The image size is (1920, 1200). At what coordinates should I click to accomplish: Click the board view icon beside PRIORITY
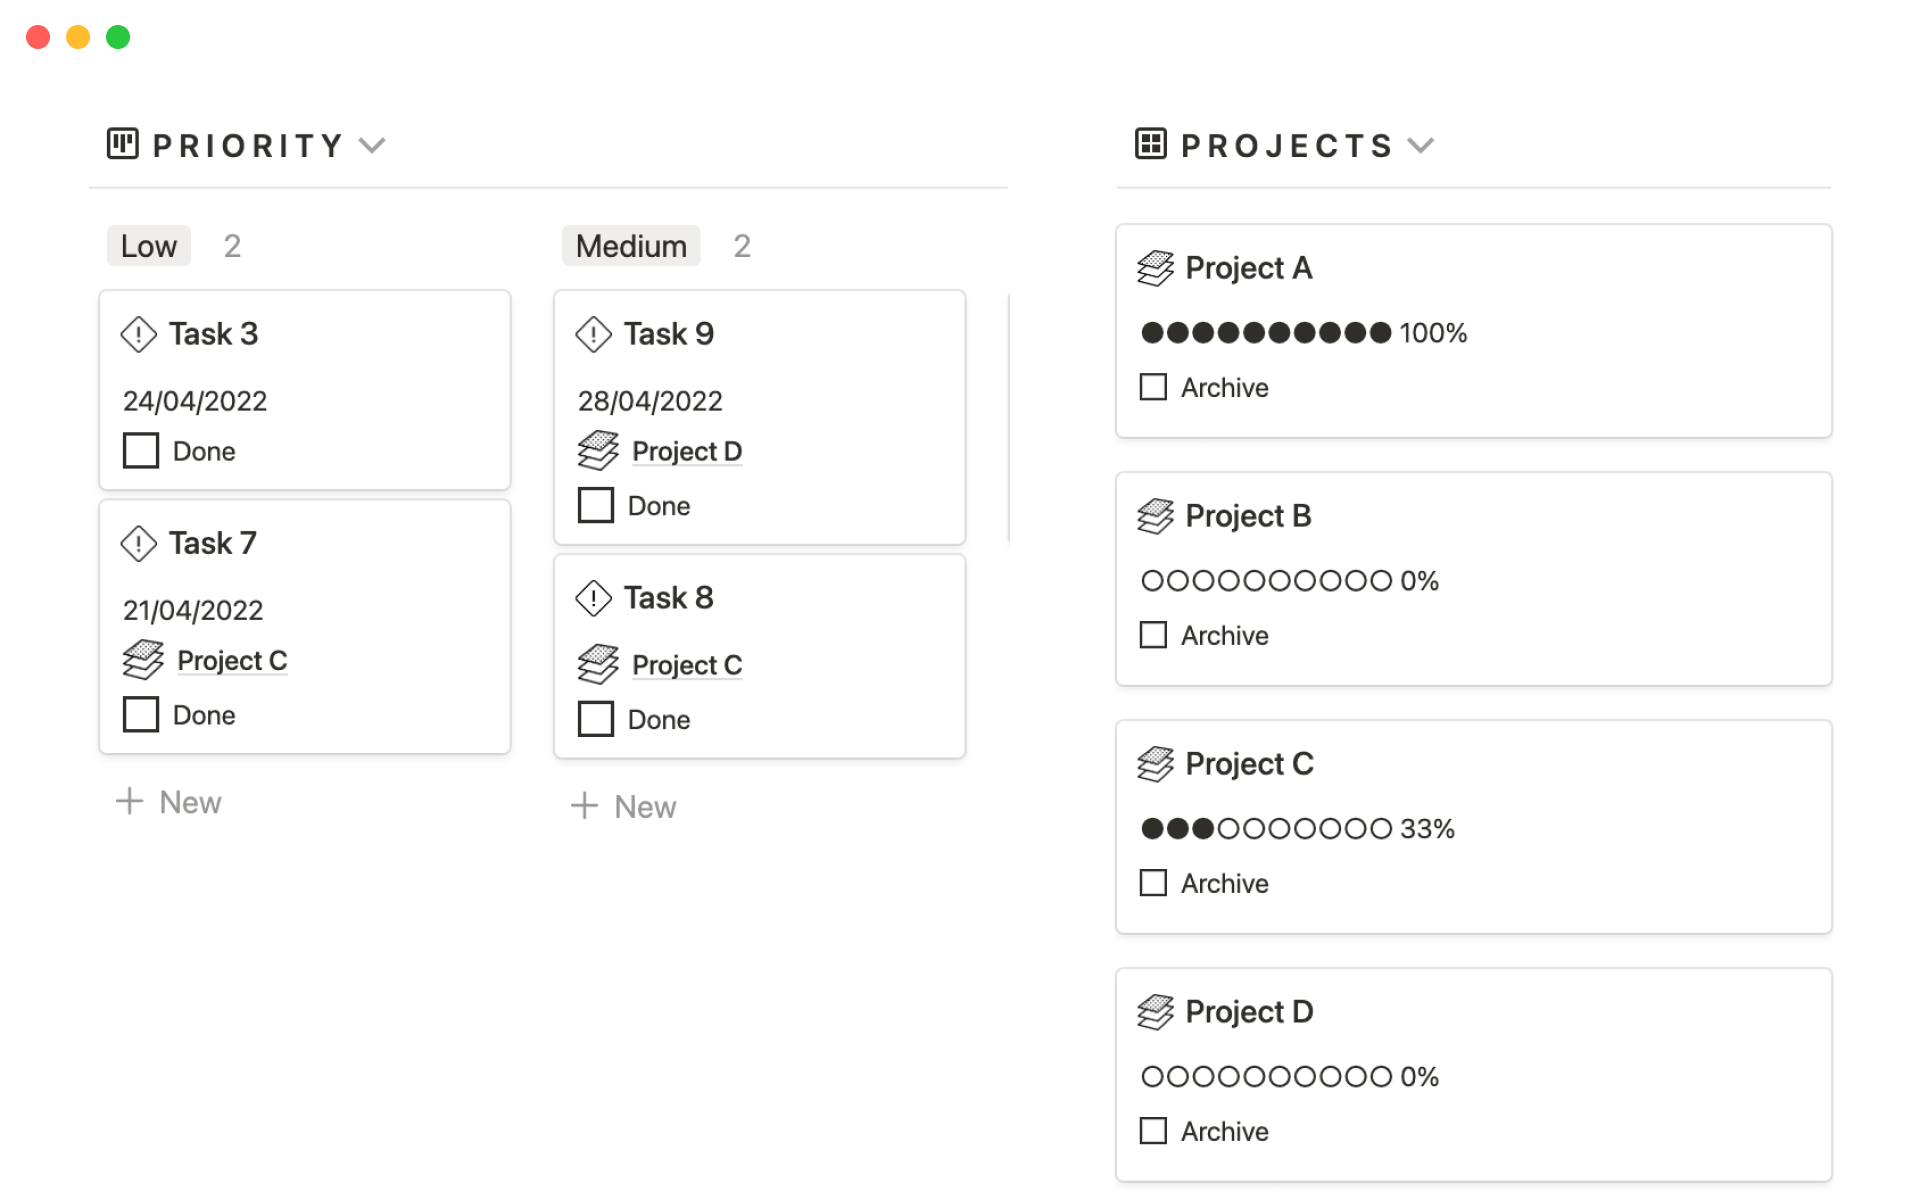tap(122, 144)
